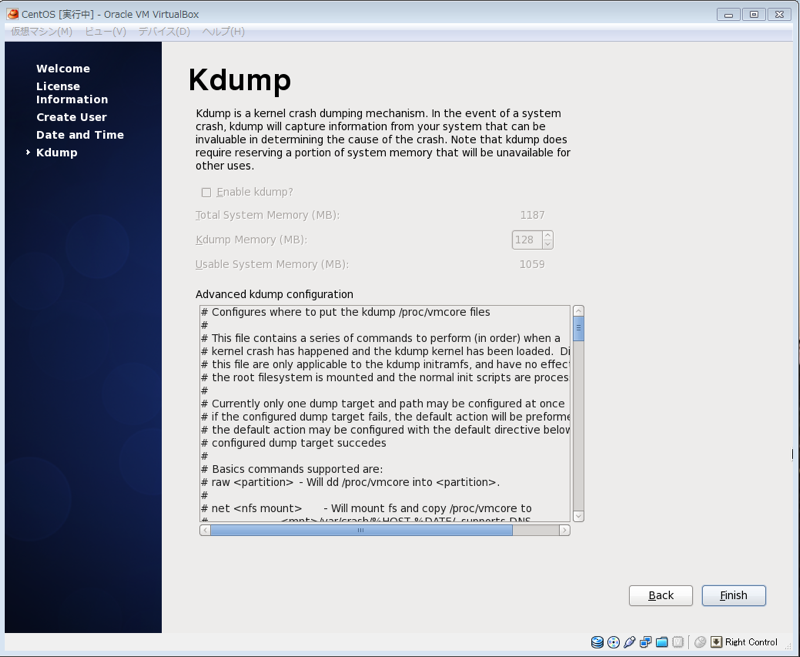Click the horizontal scrollbar thumb of the config box
The height and width of the screenshot is (657, 800).
[361, 530]
